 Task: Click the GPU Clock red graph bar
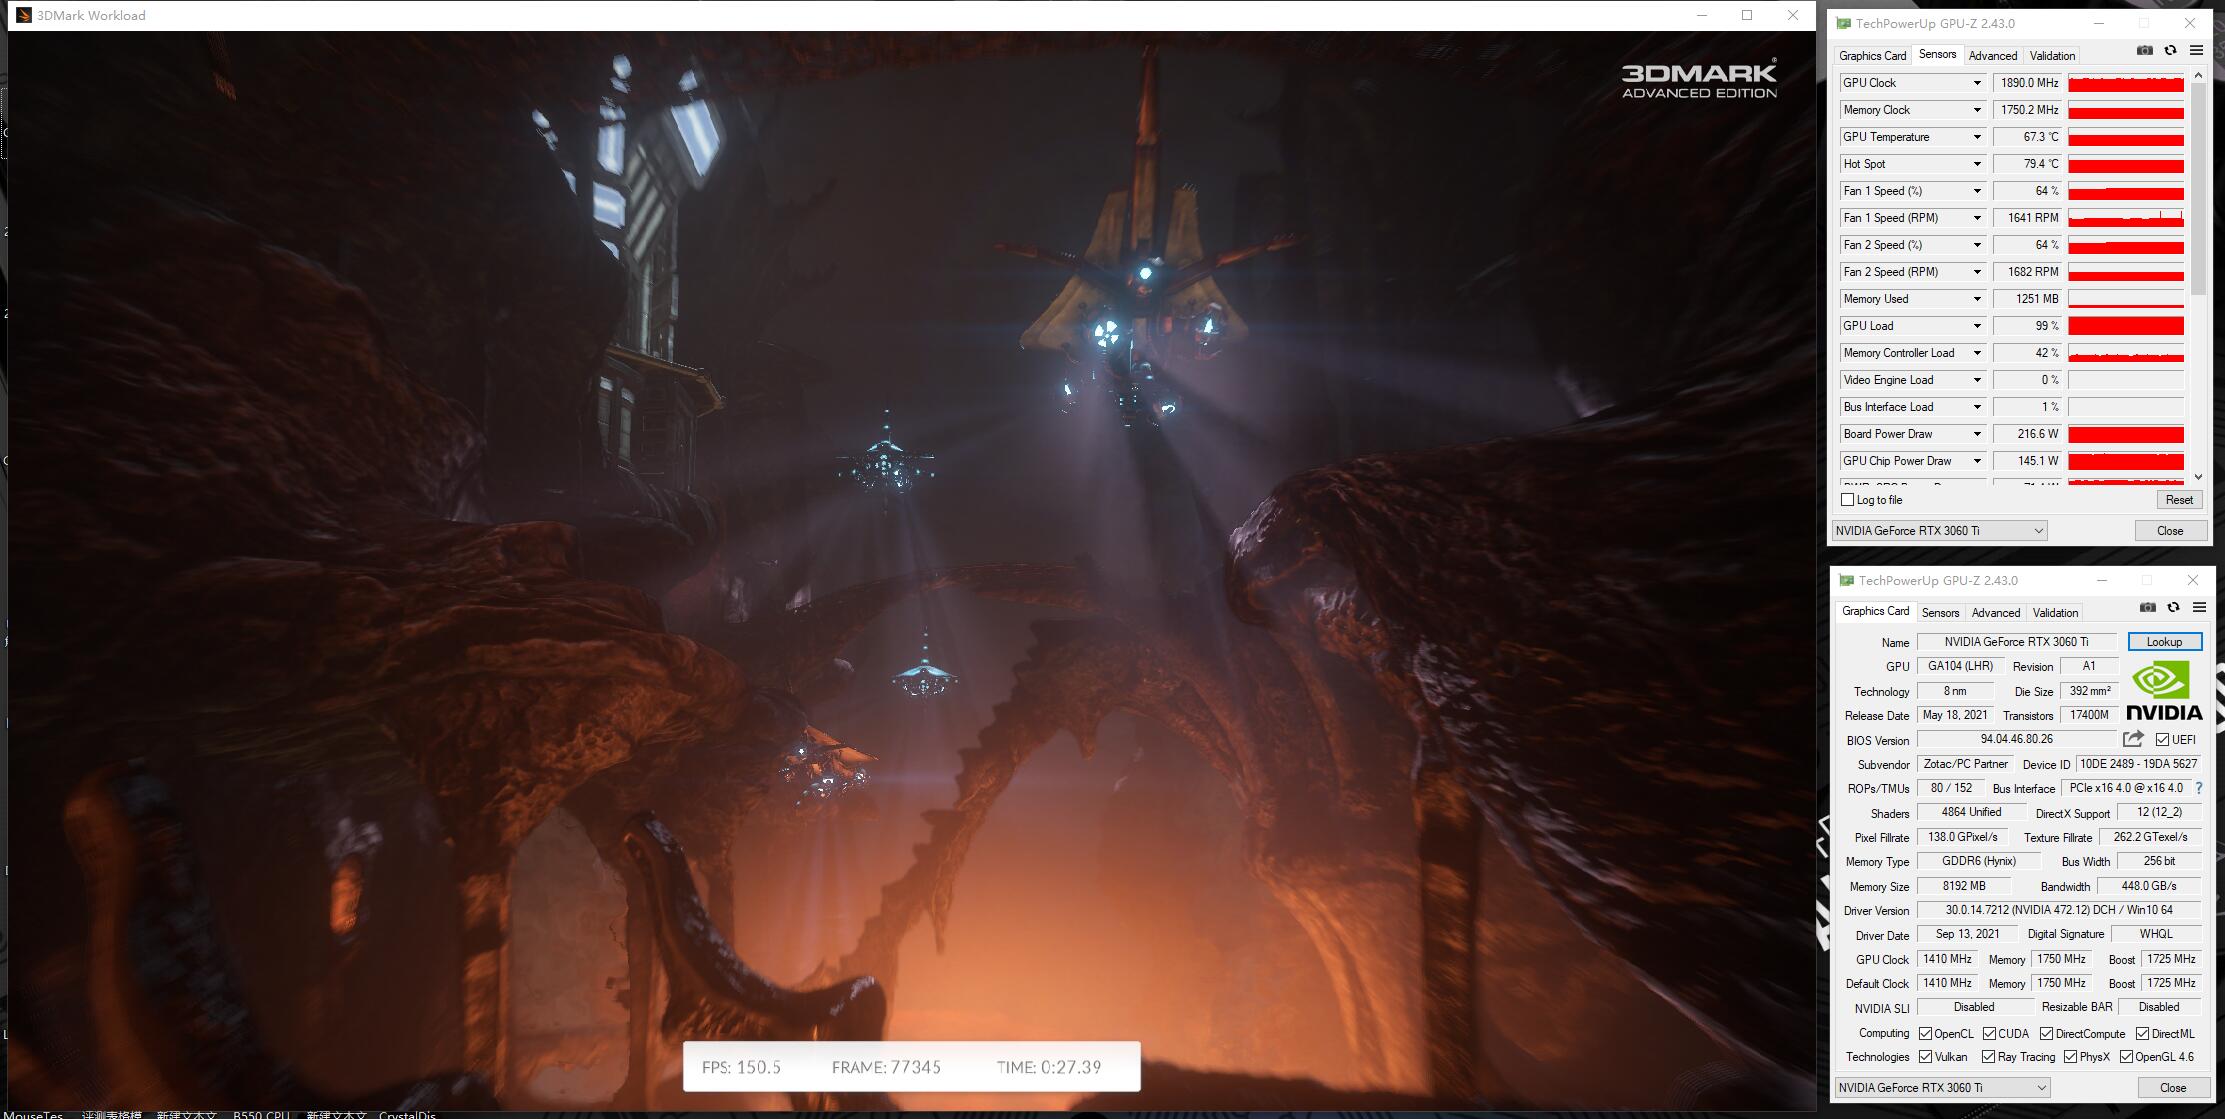click(2125, 83)
